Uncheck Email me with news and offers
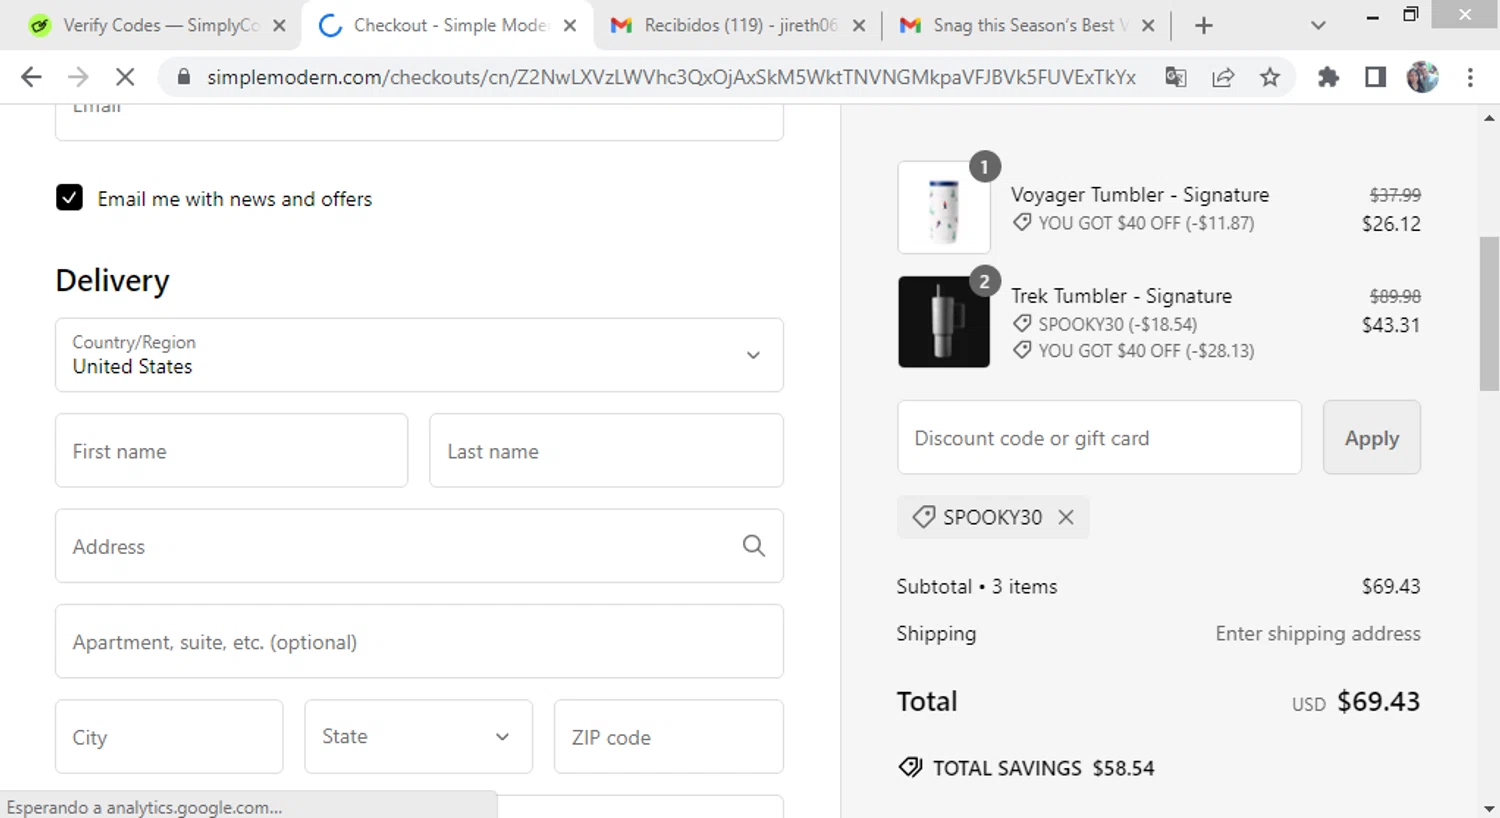Screen dimensions: 1500x818 (70, 198)
